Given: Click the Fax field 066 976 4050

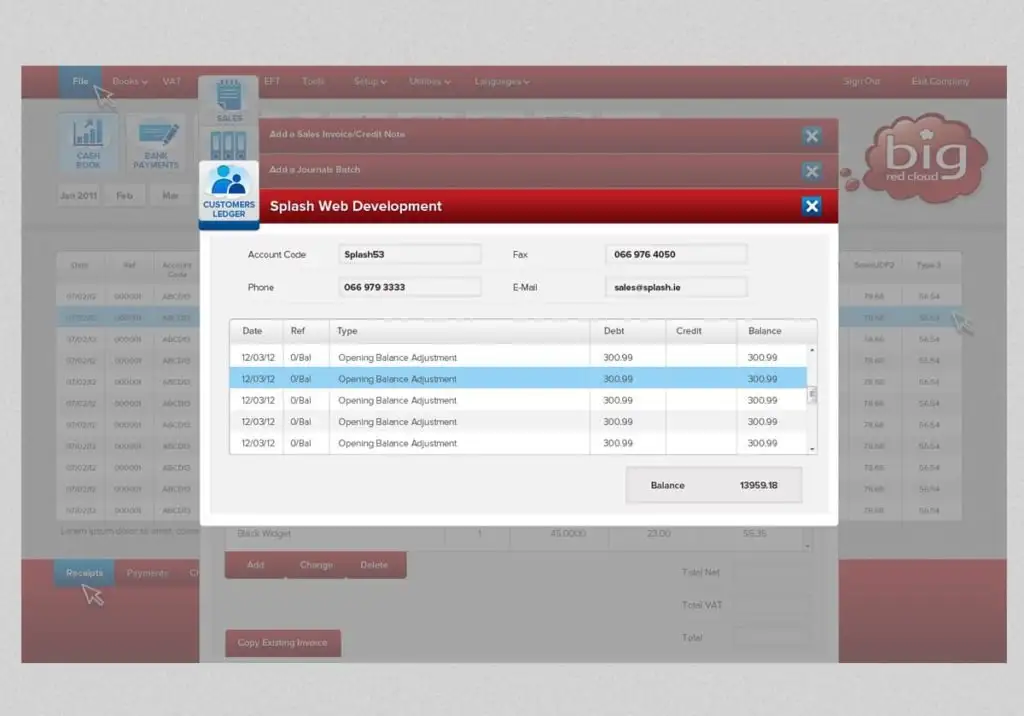Looking at the screenshot, I should tap(676, 254).
